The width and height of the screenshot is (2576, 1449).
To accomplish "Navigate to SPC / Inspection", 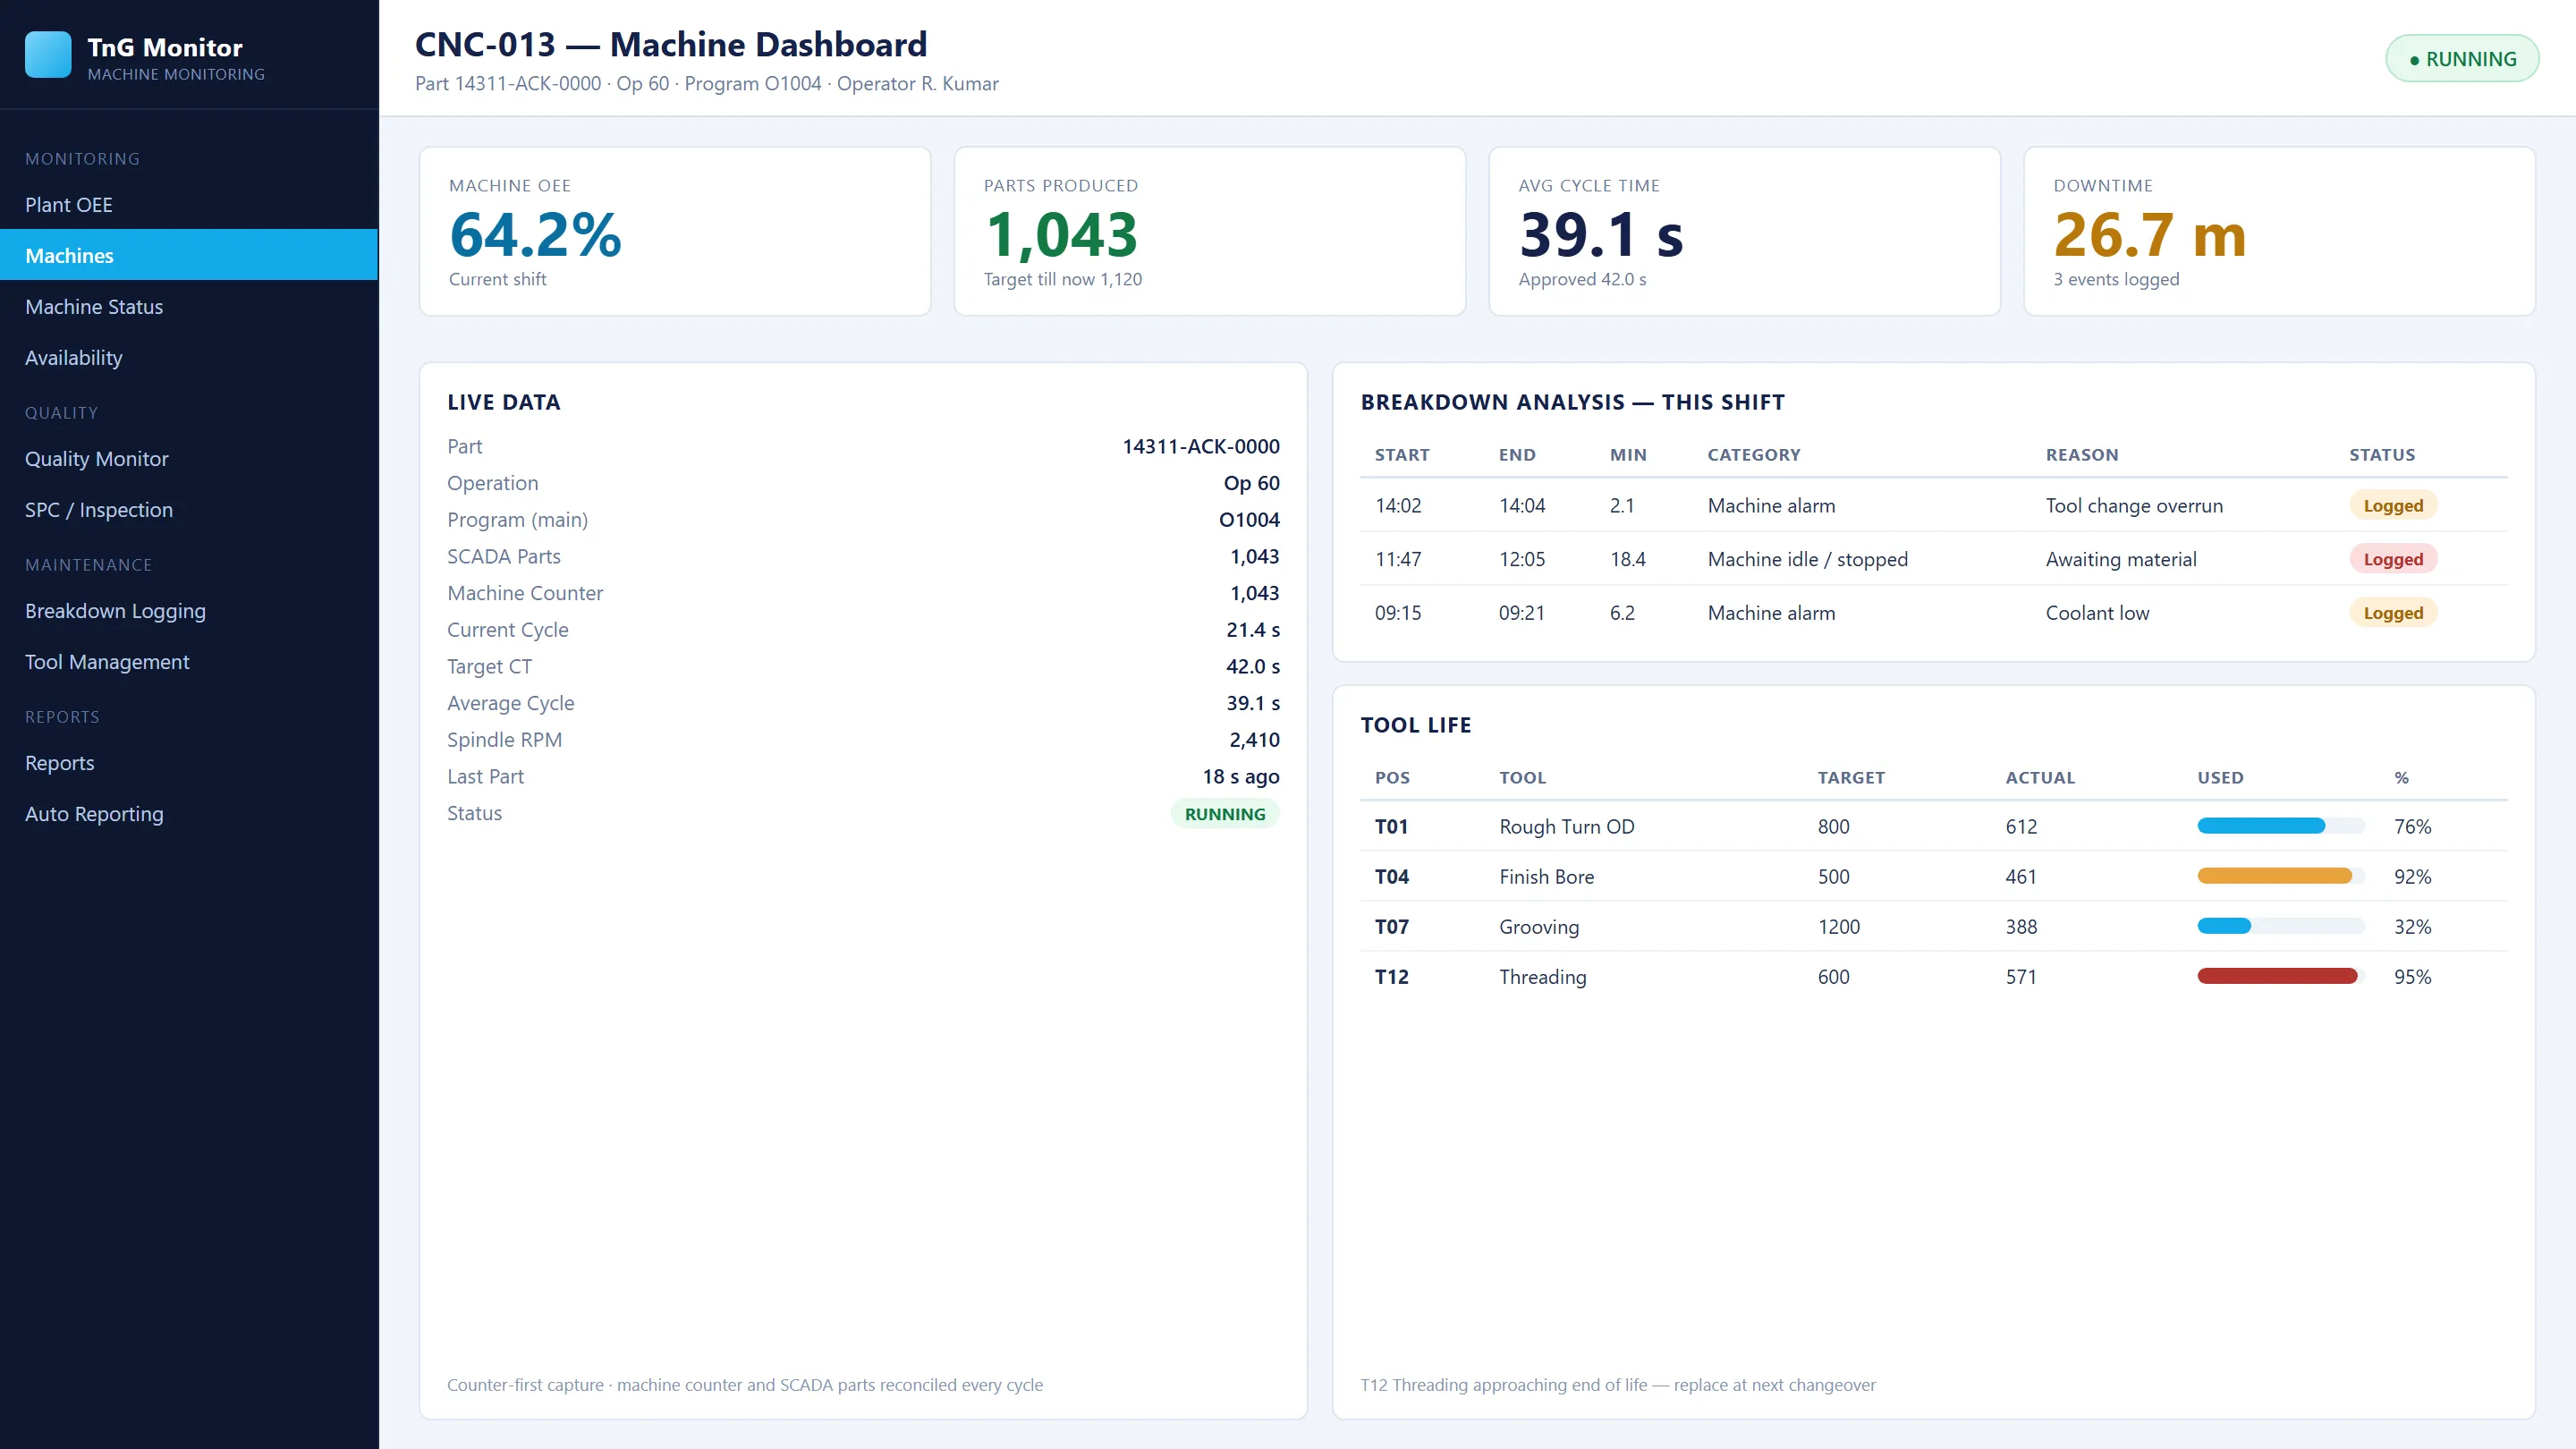I will [x=189, y=509].
